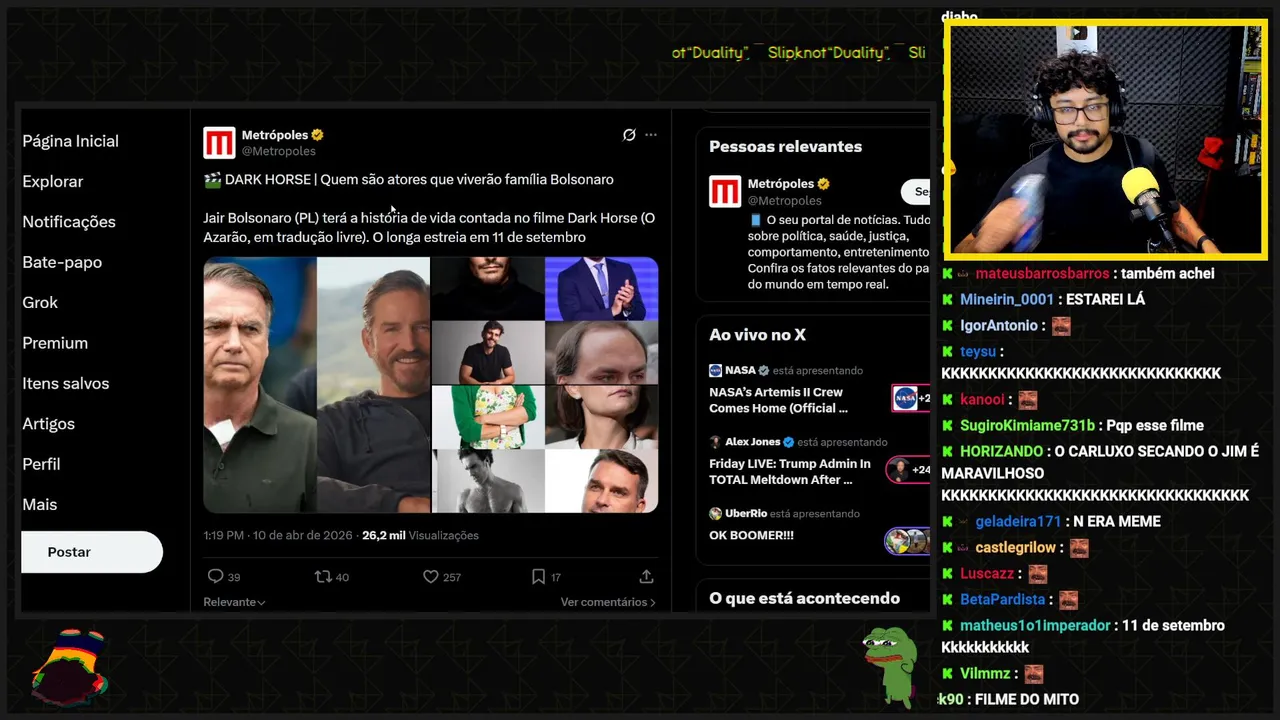The image size is (1280, 720).
Task: Click the NASA small profile icon
Action: pos(715,370)
